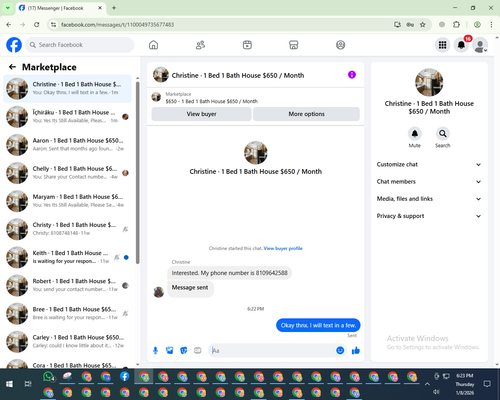Open Chrome three-dot menu
Screen dimensions: 500x400
click(491, 24)
